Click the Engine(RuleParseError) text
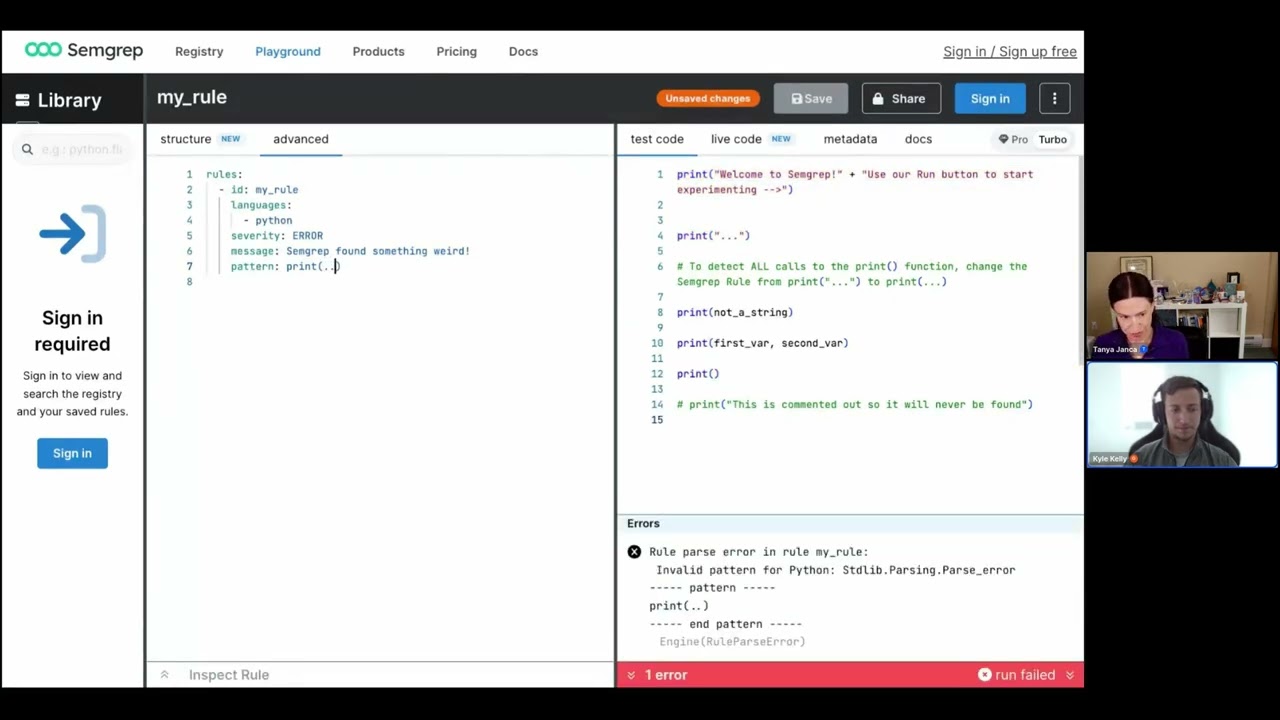This screenshot has width=1280, height=720. click(x=732, y=641)
